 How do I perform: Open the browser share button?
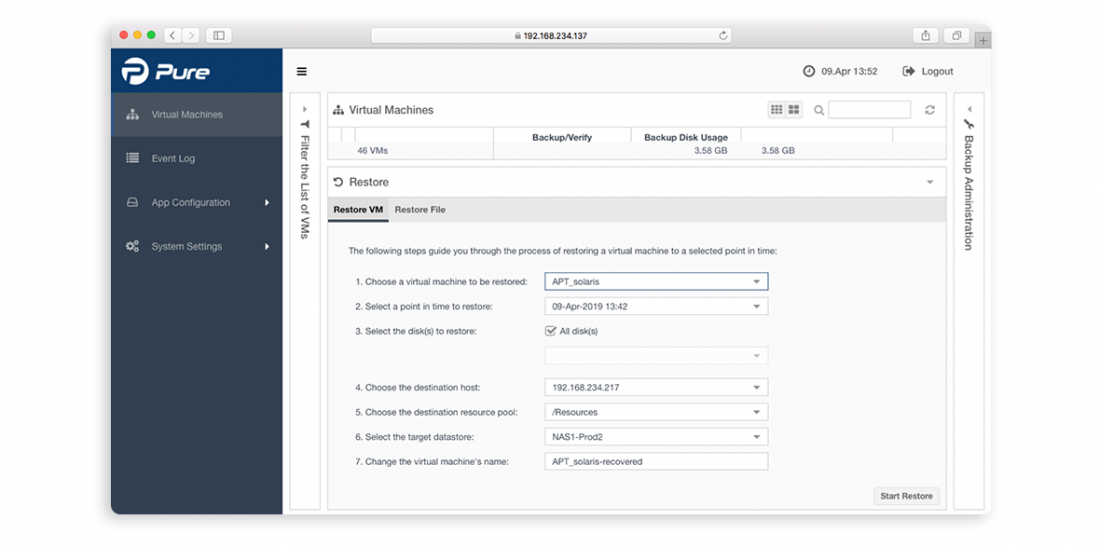(925, 35)
